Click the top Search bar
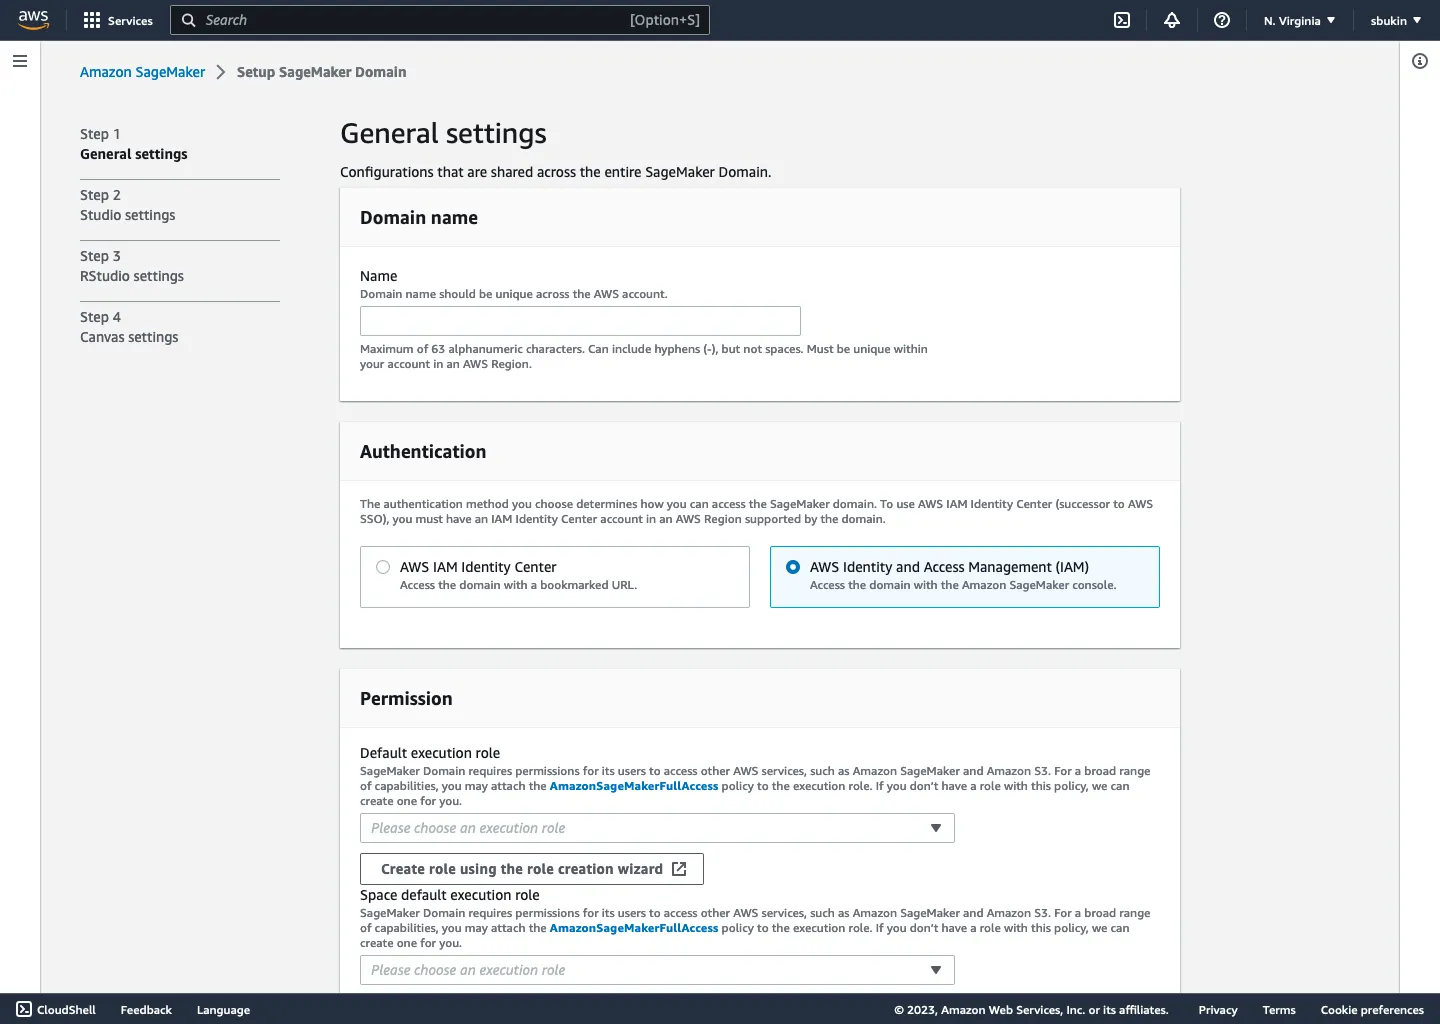The height and width of the screenshot is (1024, 1440). pyautogui.click(x=440, y=20)
